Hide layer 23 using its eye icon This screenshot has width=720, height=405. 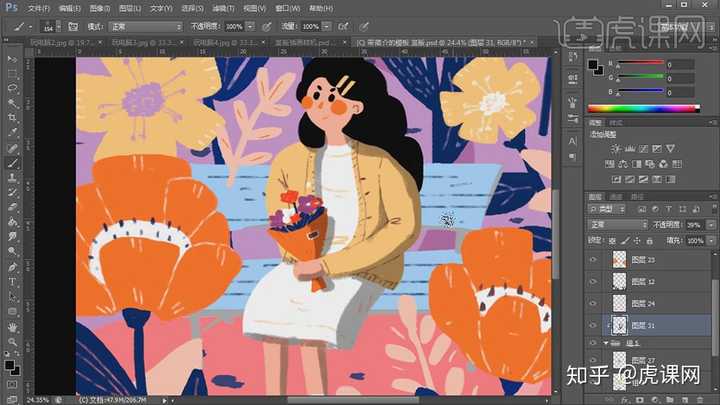click(593, 259)
